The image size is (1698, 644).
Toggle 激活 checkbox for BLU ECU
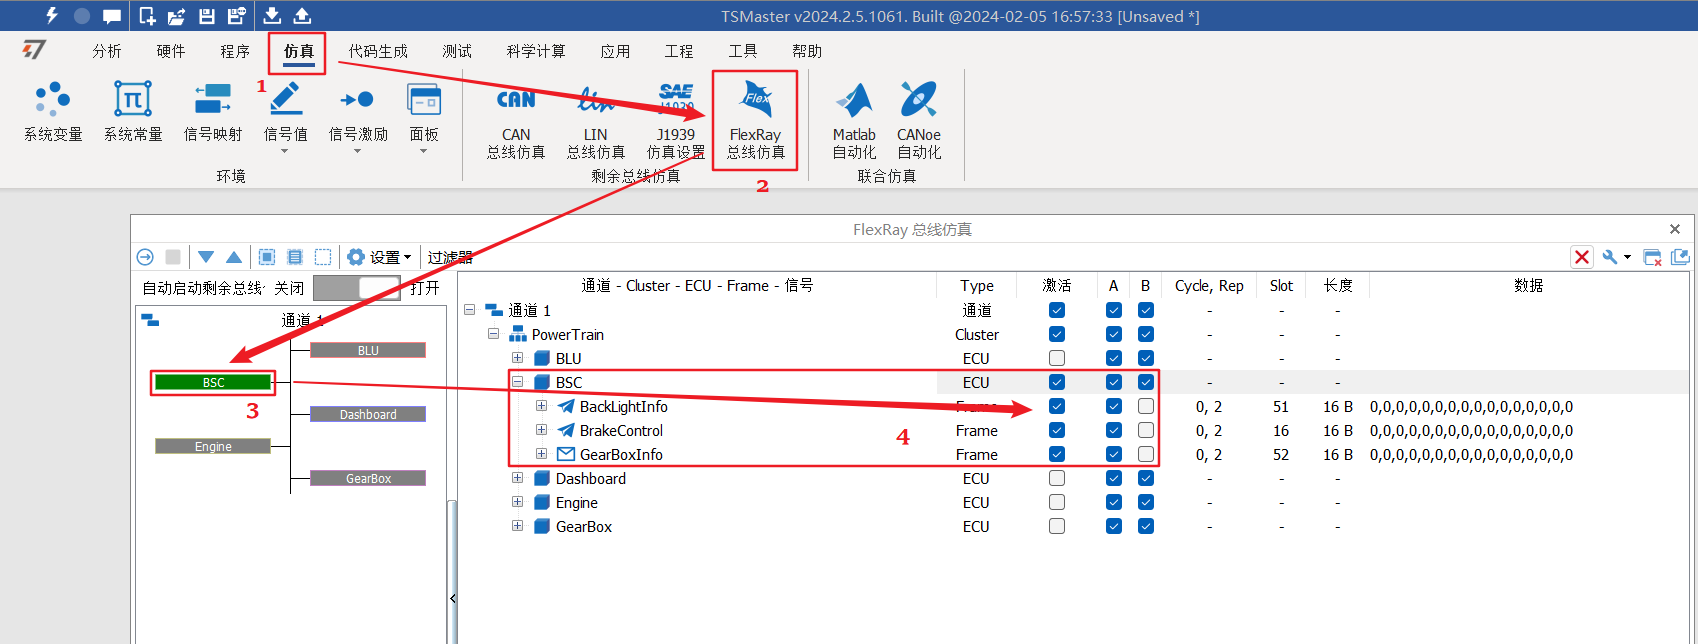tap(1057, 358)
